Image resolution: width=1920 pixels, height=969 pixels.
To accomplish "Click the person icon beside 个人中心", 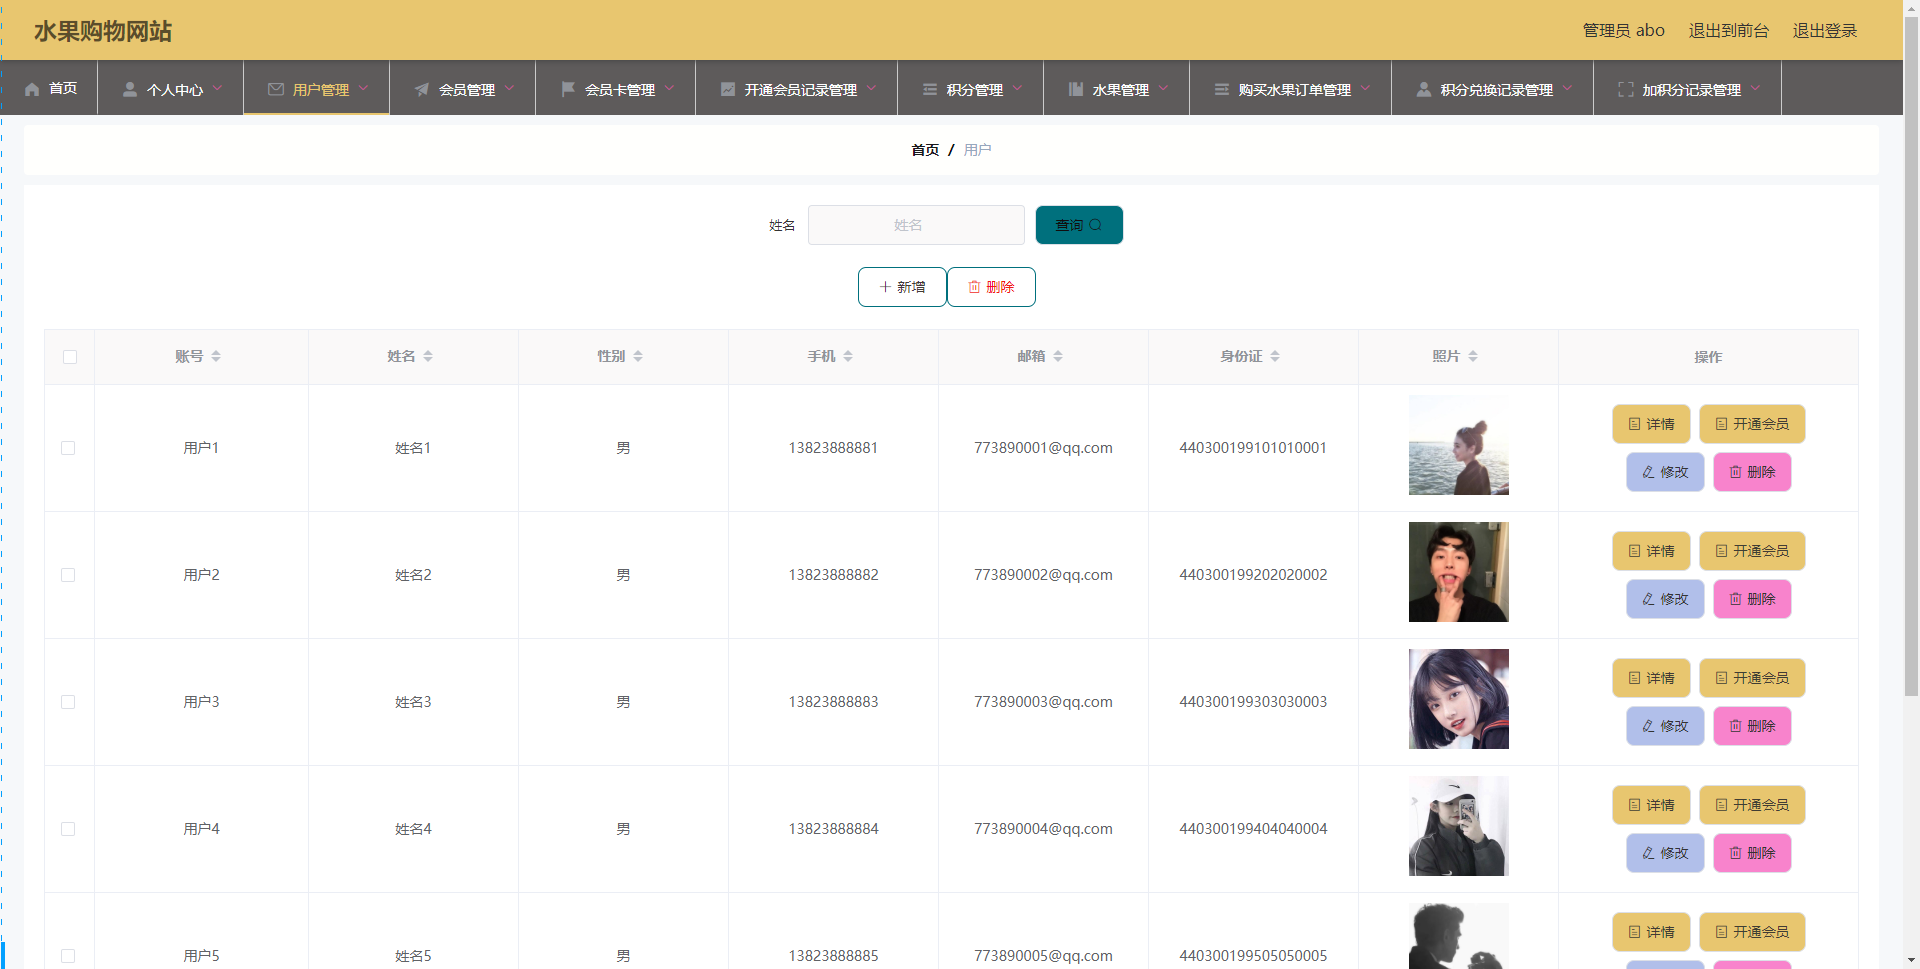I will coord(130,89).
